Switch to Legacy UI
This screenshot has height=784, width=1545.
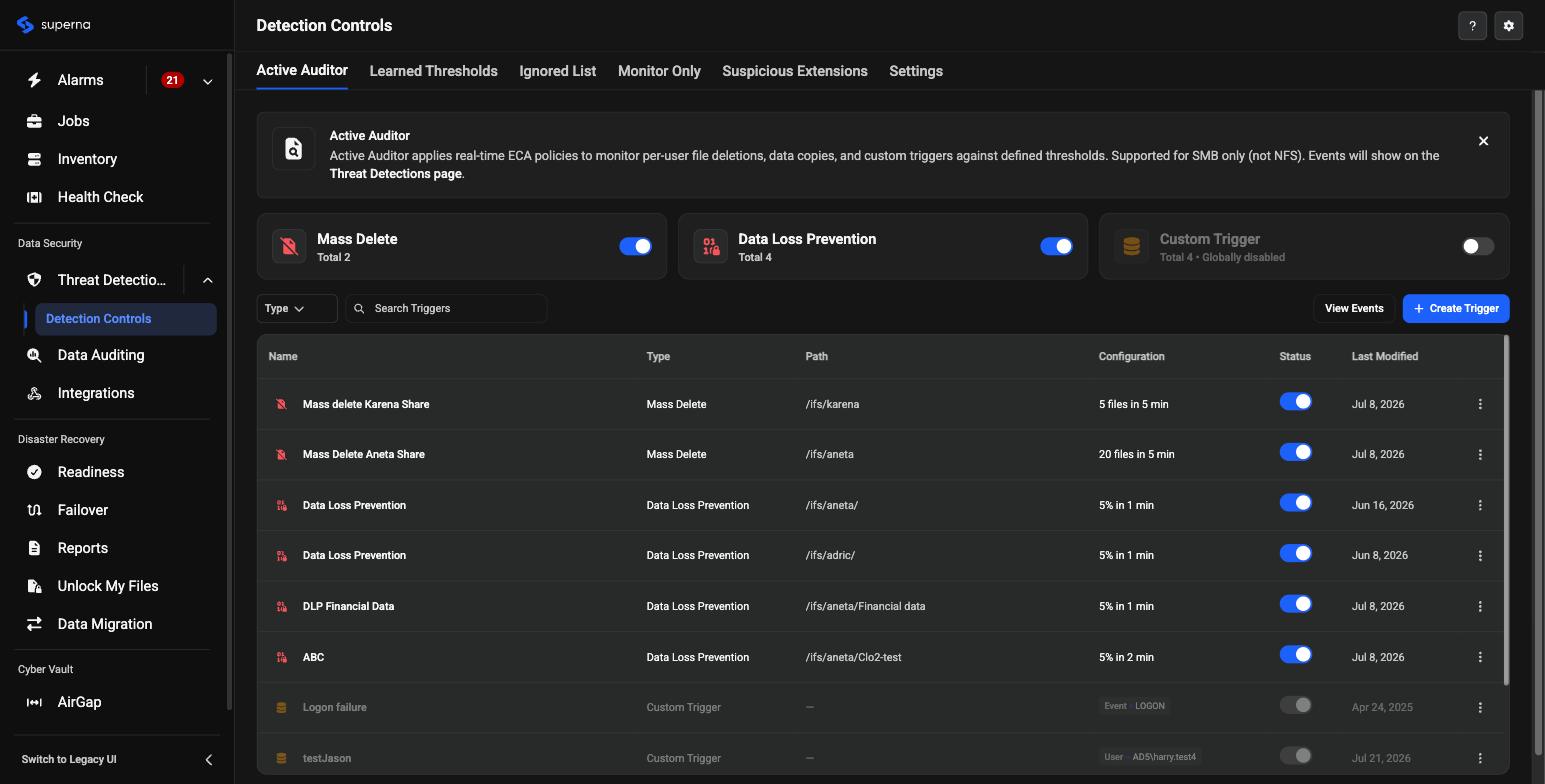69,759
